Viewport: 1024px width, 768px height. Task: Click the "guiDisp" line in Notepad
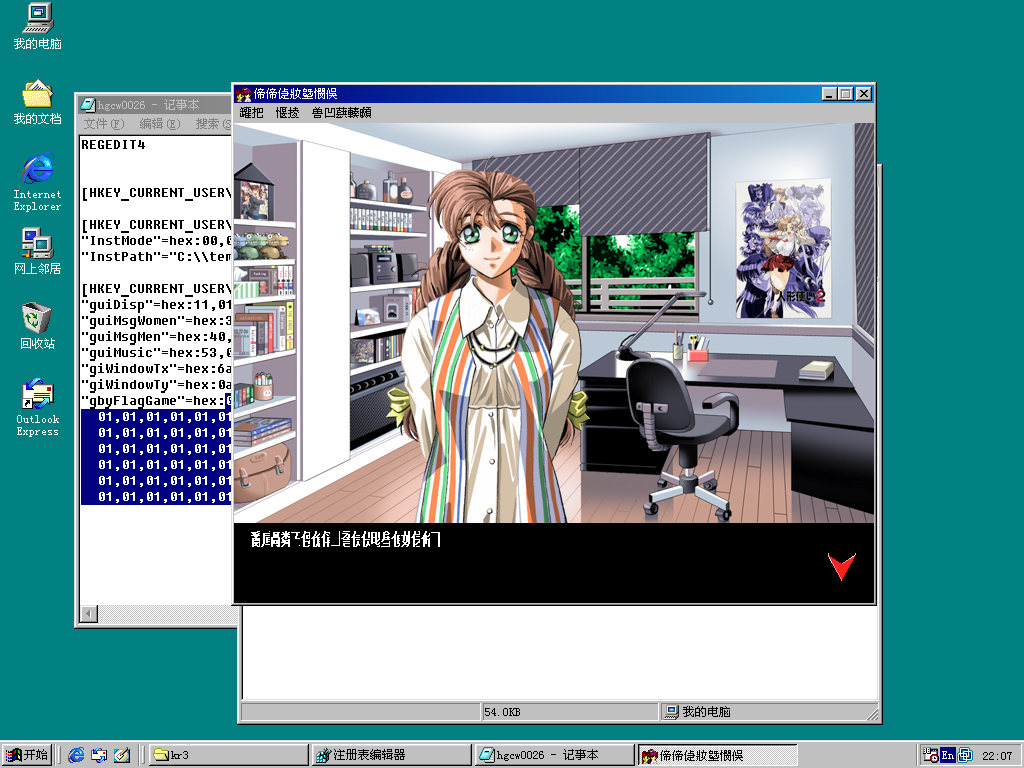(x=156, y=305)
